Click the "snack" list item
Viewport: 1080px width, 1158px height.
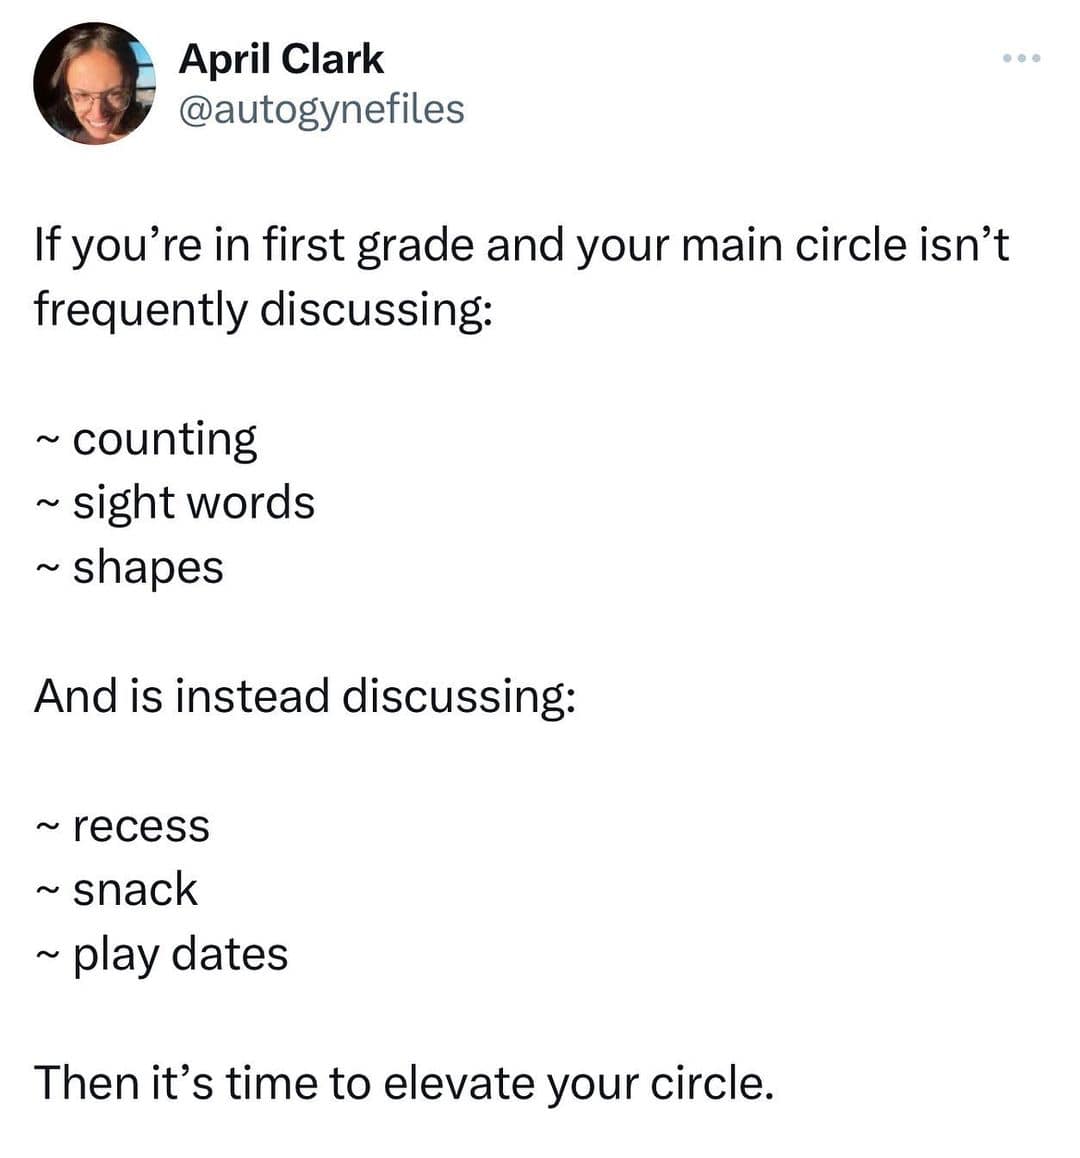[x=135, y=890]
